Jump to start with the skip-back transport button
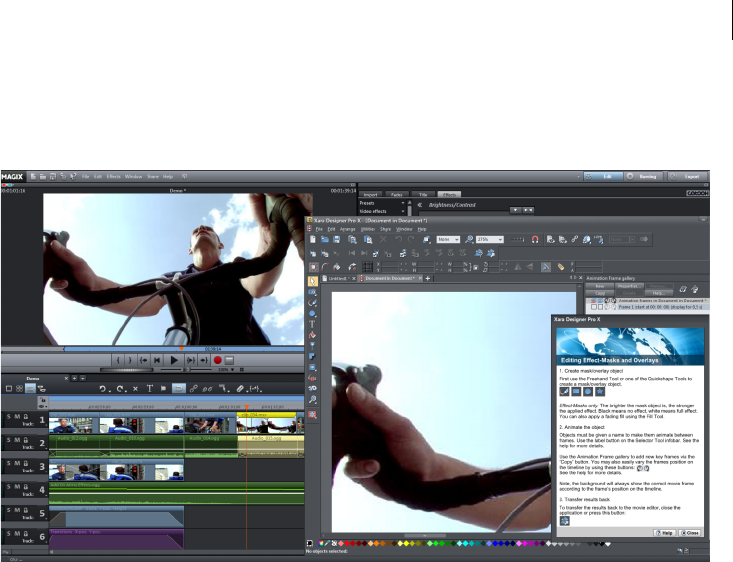The image size is (733, 562). 157,360
